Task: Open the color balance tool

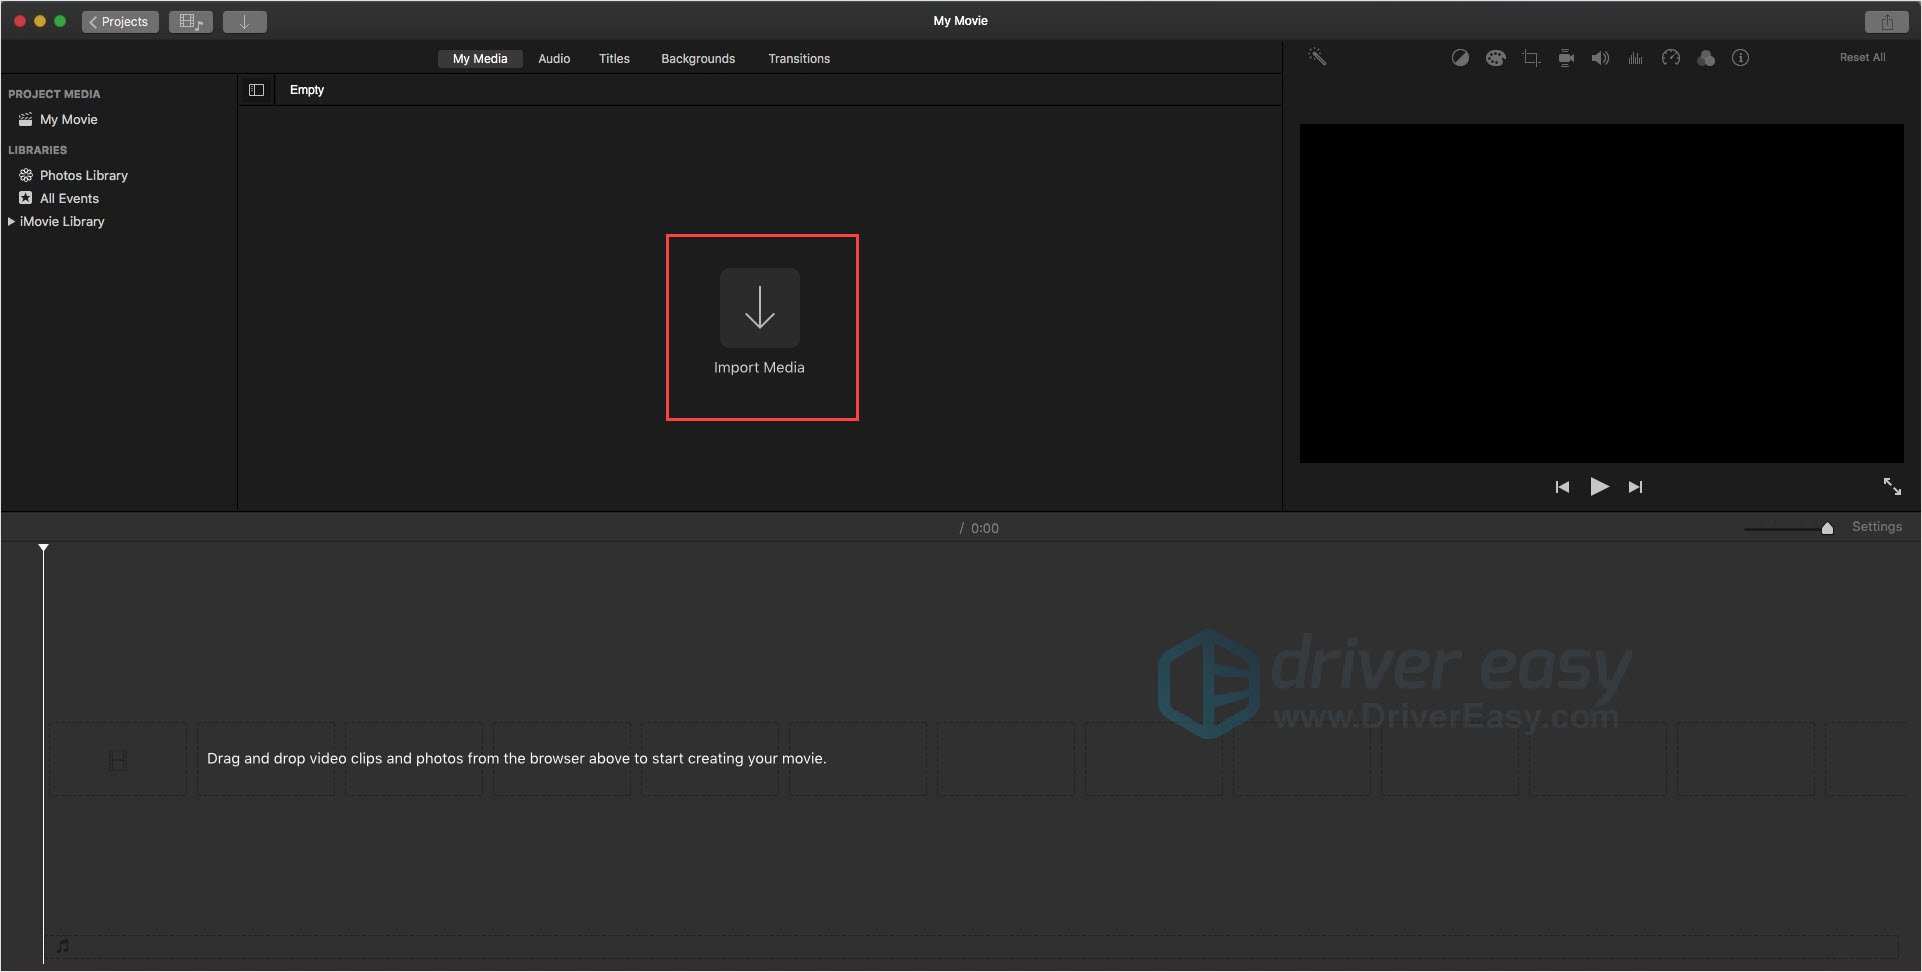Action: point(1460,58)
